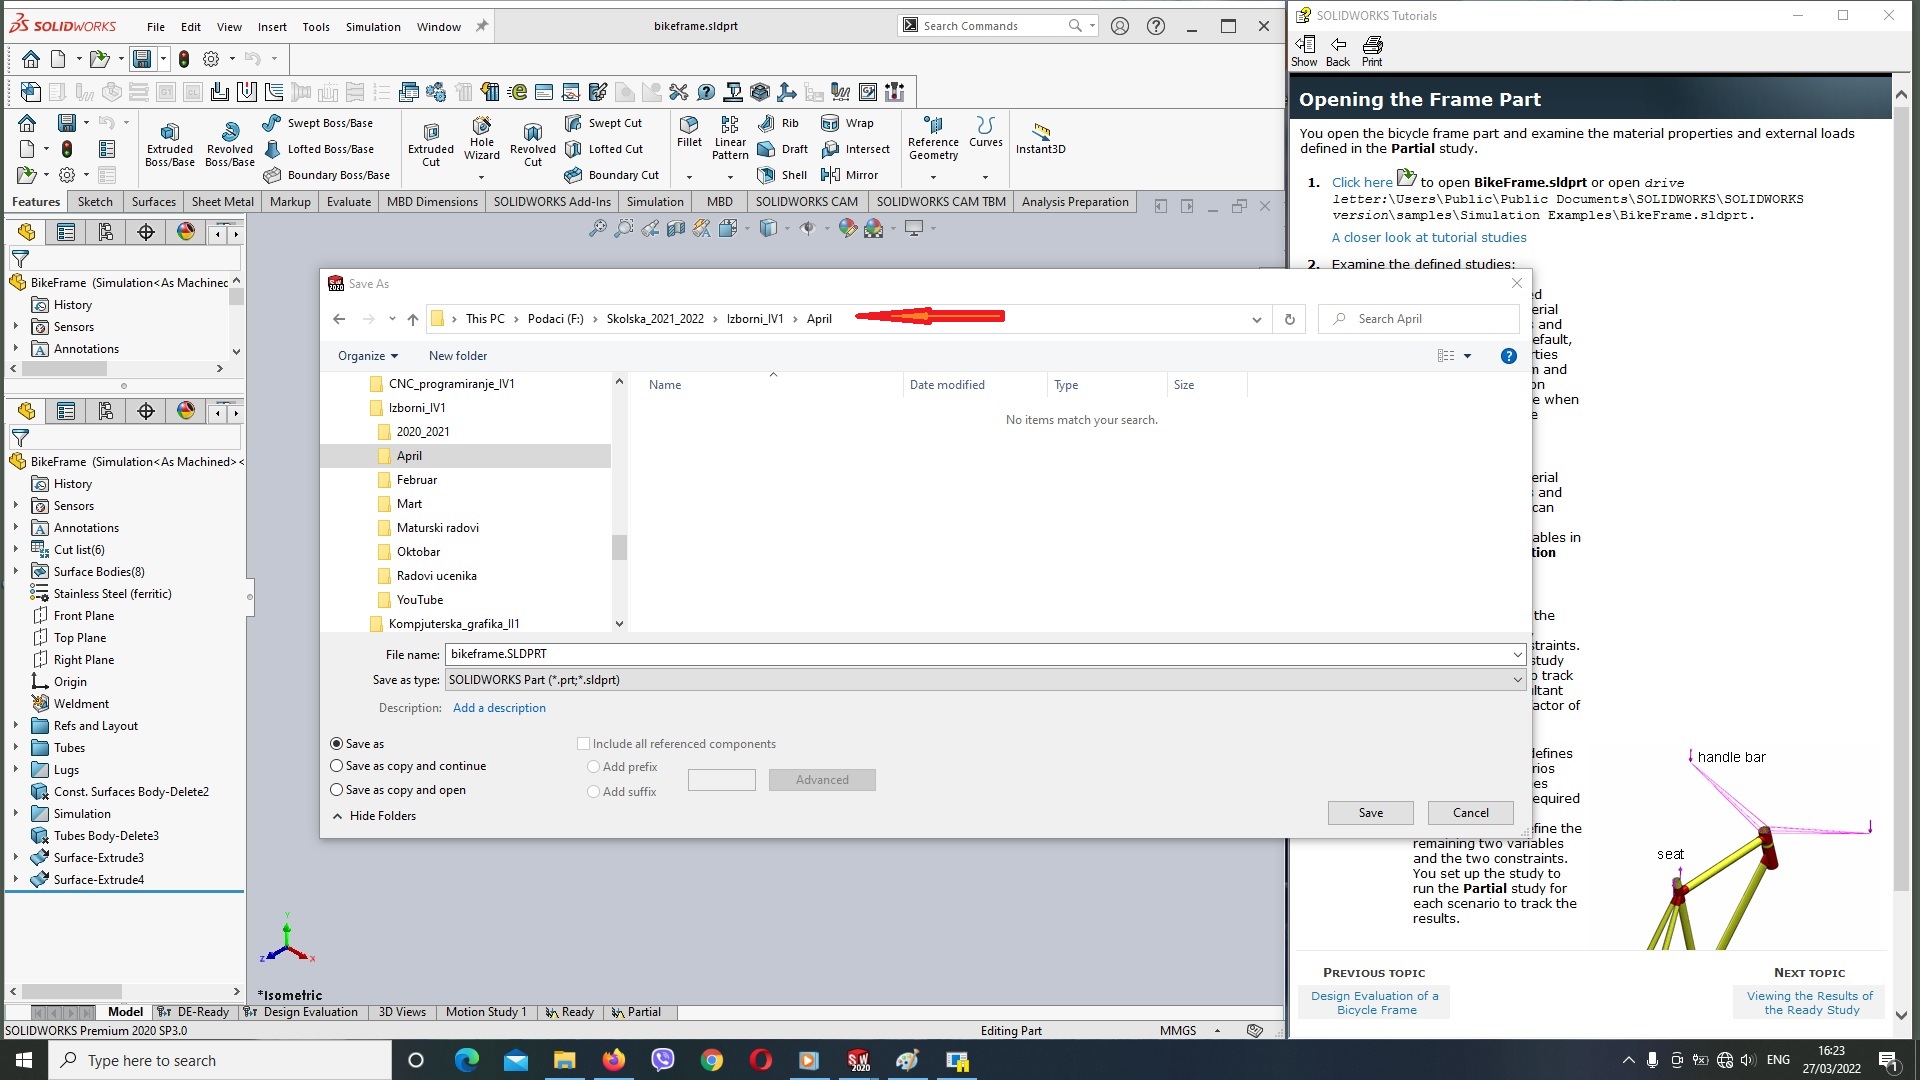Open the File name history dropdown

[1517, 654]
